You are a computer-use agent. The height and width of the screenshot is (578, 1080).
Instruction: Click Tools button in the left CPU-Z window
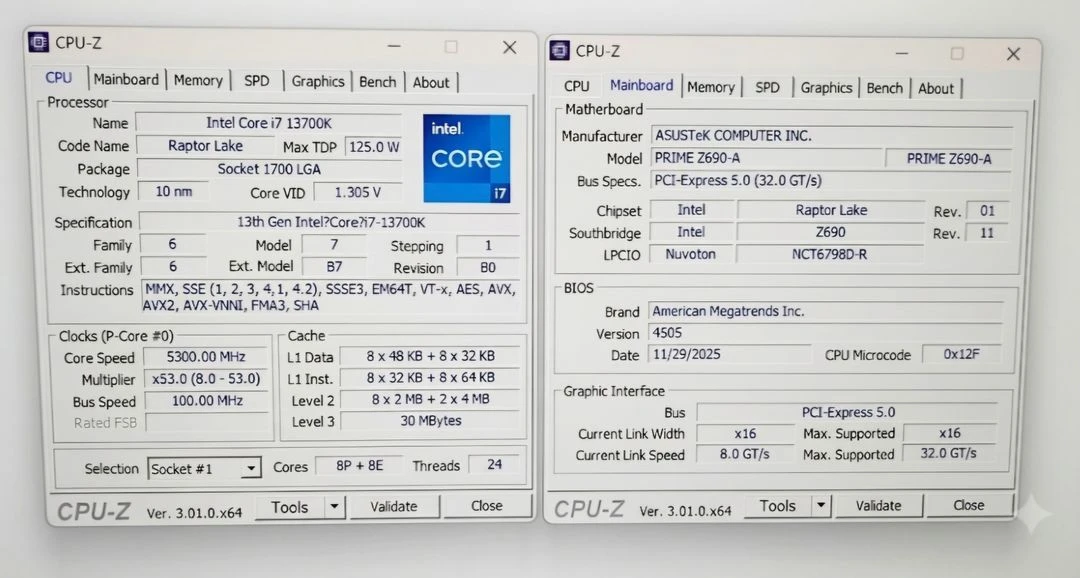[289, 507]
